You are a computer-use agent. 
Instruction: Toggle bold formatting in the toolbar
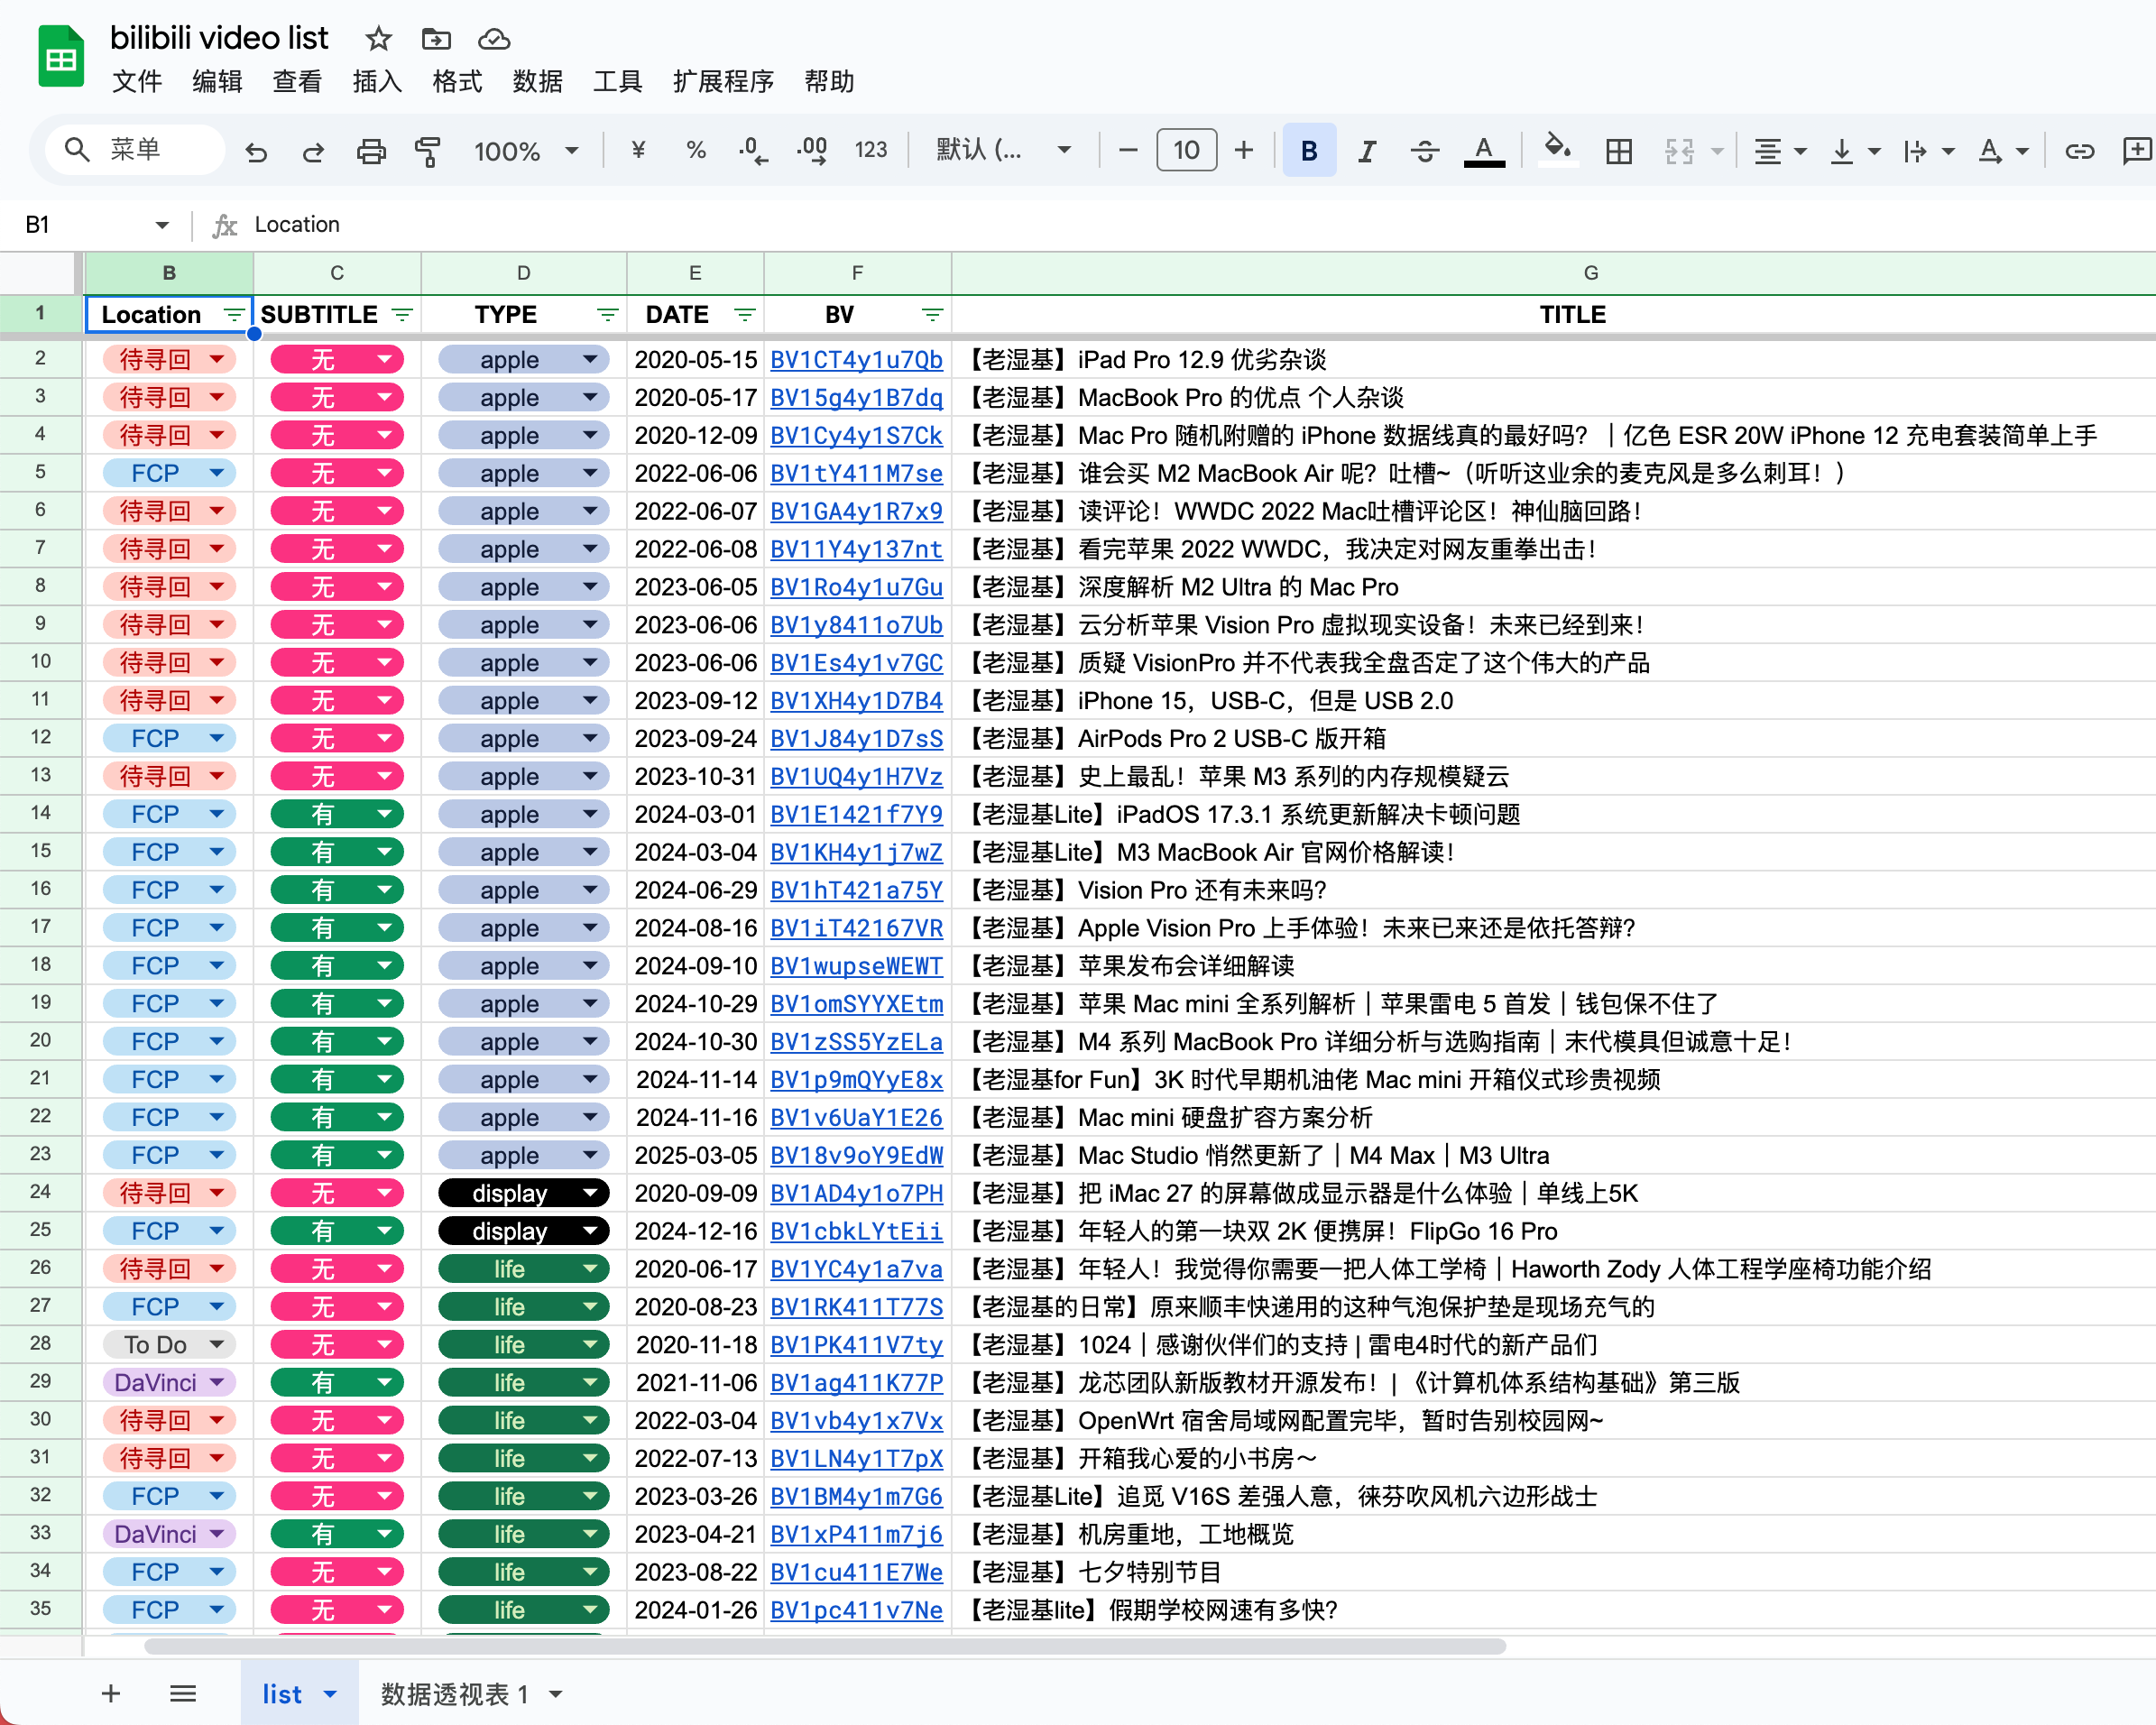[x=1308, y=150]
